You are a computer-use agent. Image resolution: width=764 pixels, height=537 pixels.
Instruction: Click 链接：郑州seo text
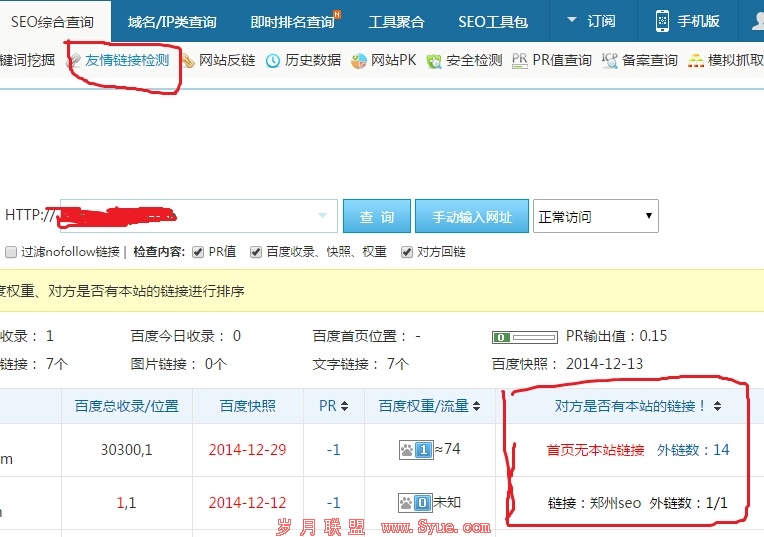pyautogui.click(x=594, y=503)
